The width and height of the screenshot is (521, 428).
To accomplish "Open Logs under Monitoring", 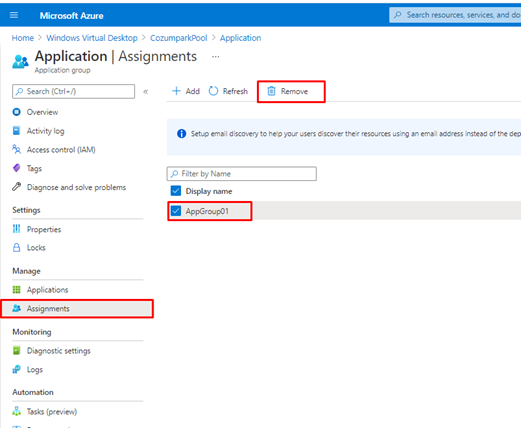I will click(x=35, y=370).
